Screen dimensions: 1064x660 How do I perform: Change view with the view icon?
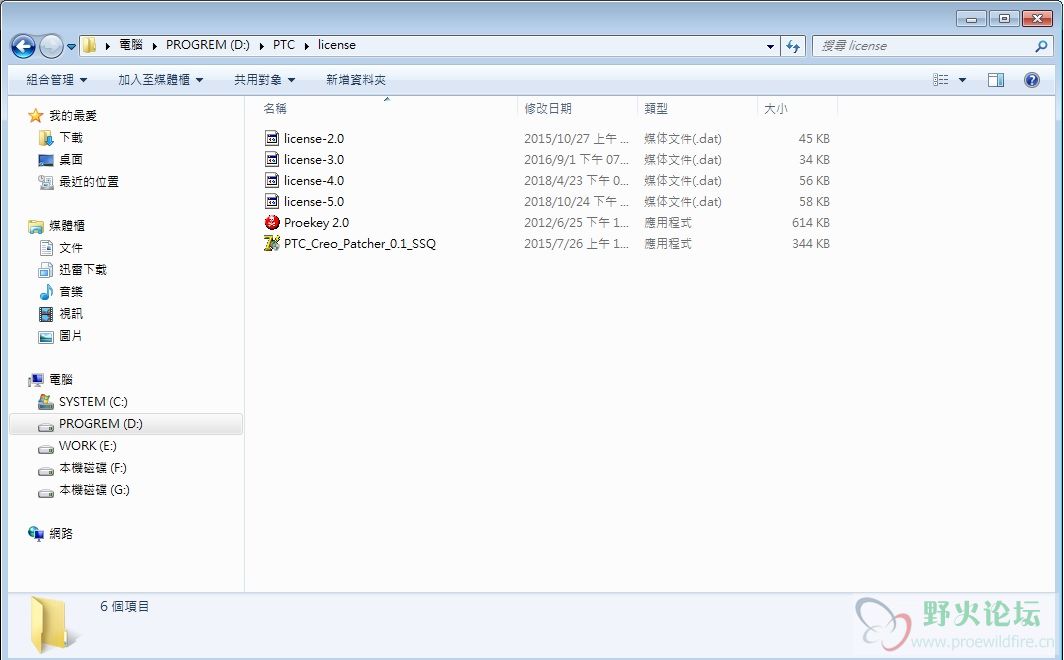940,80
